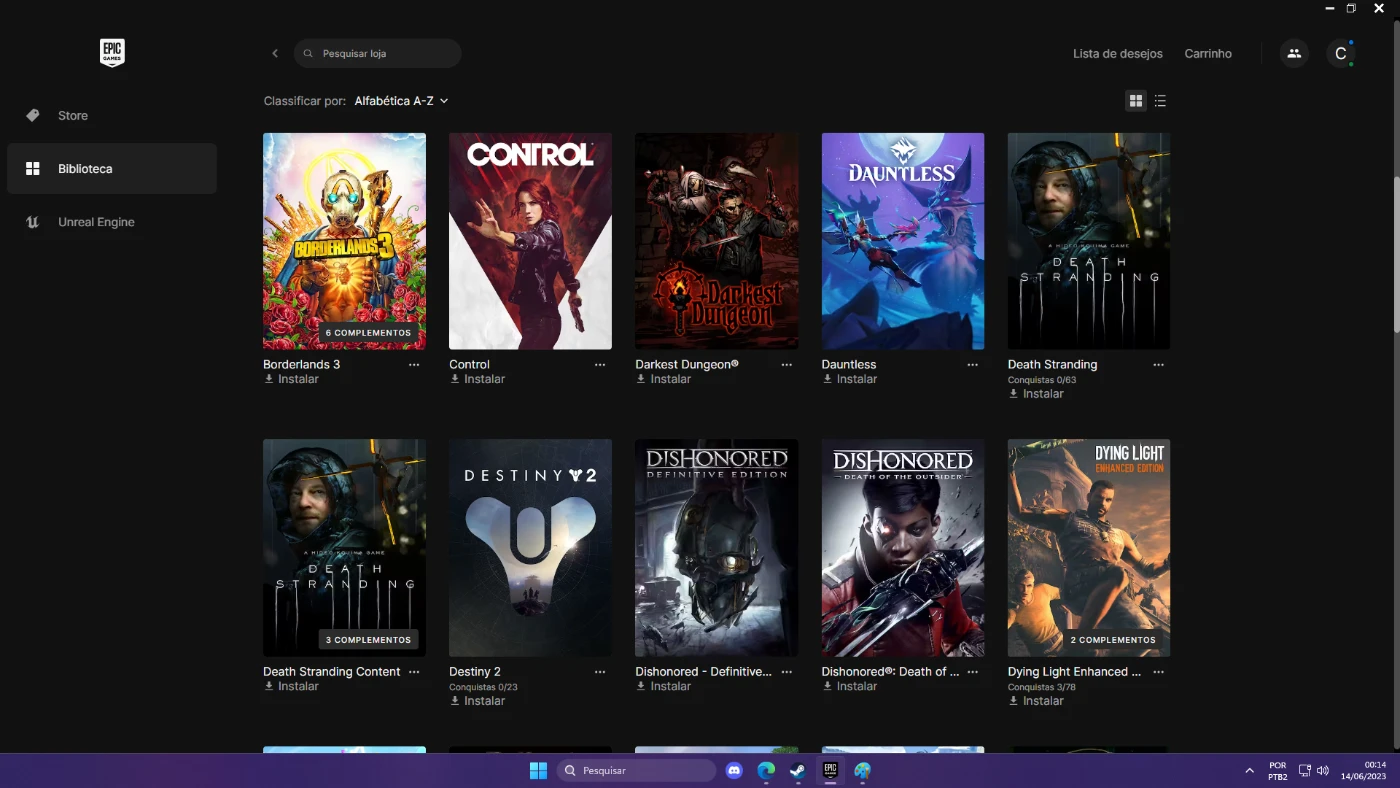Open the account profile avatar C
The width and height of the screenshot is (1400, 788).
click(x=1341, y=53)
